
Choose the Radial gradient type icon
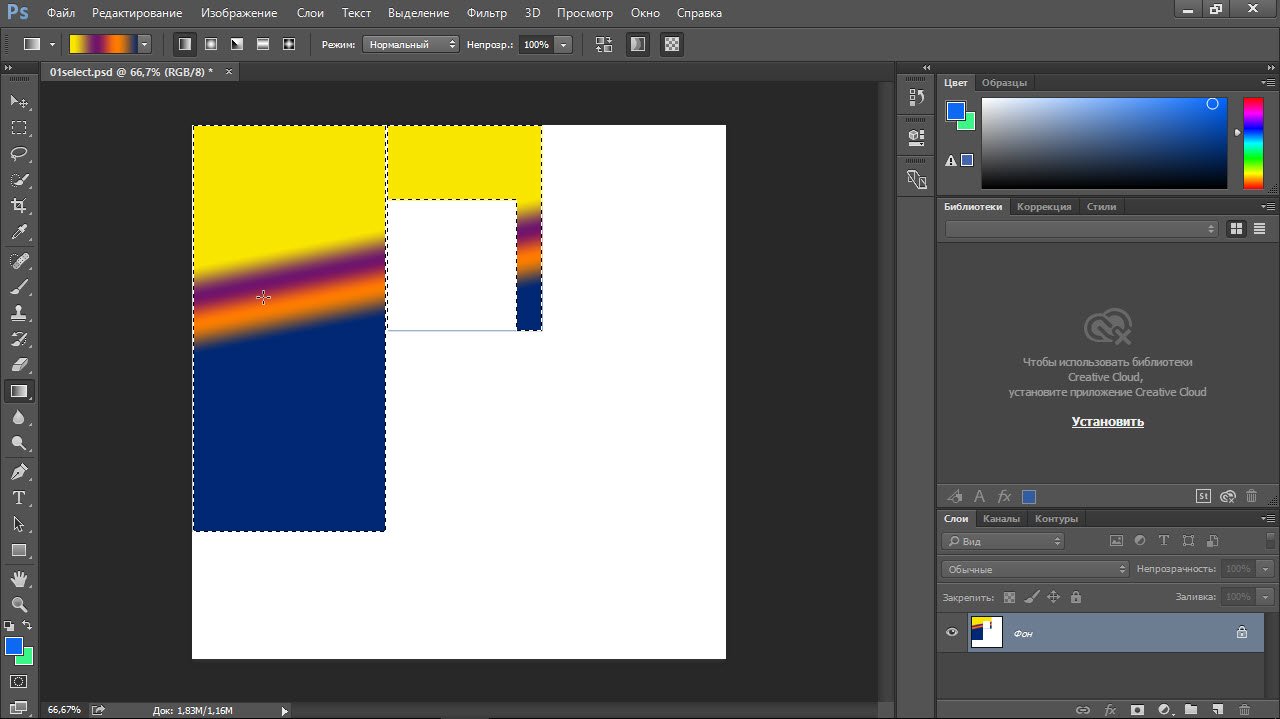211,44
